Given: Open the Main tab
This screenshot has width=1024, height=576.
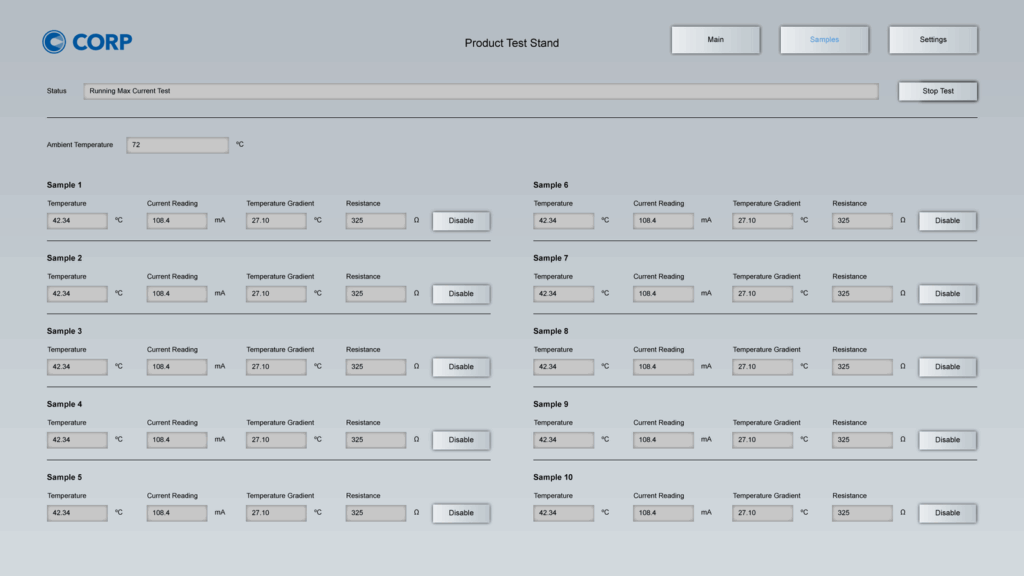Looking at the screenshot, I should click(715, 40).
